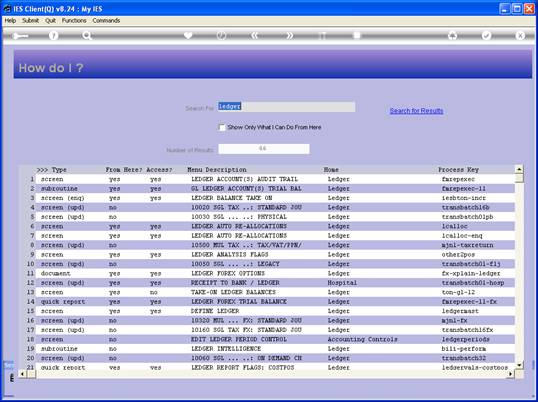
Task: Click the results list scroll down arrow
Action: 519,365
